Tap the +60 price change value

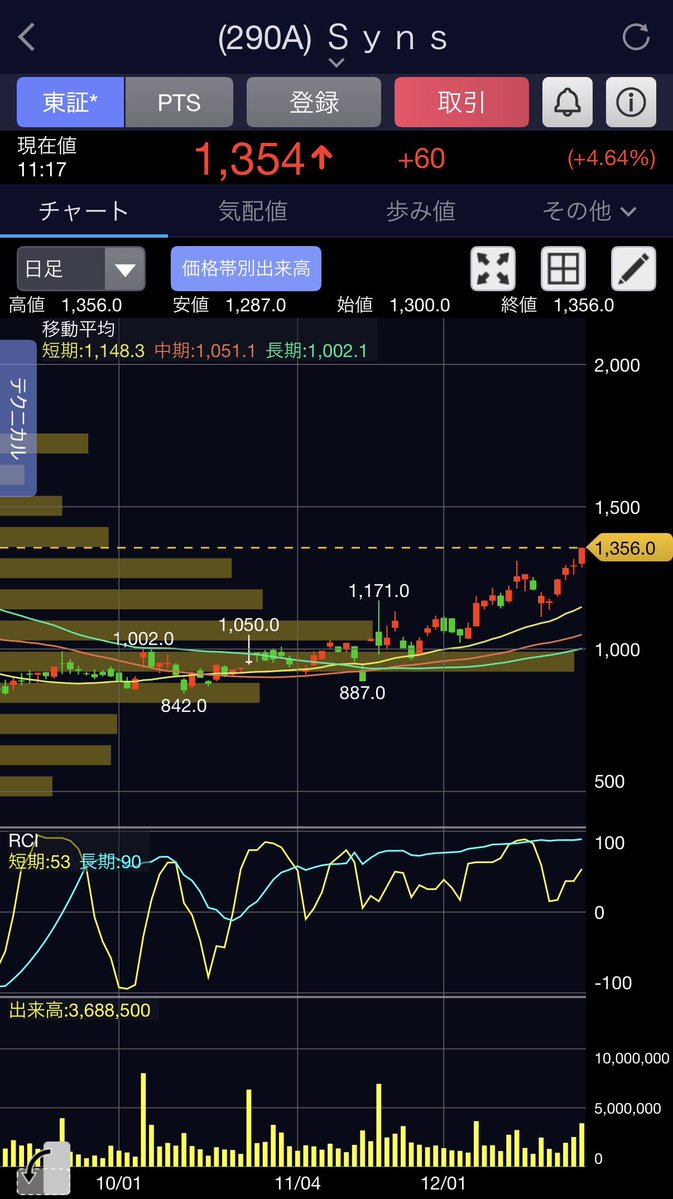click(421, 158)
